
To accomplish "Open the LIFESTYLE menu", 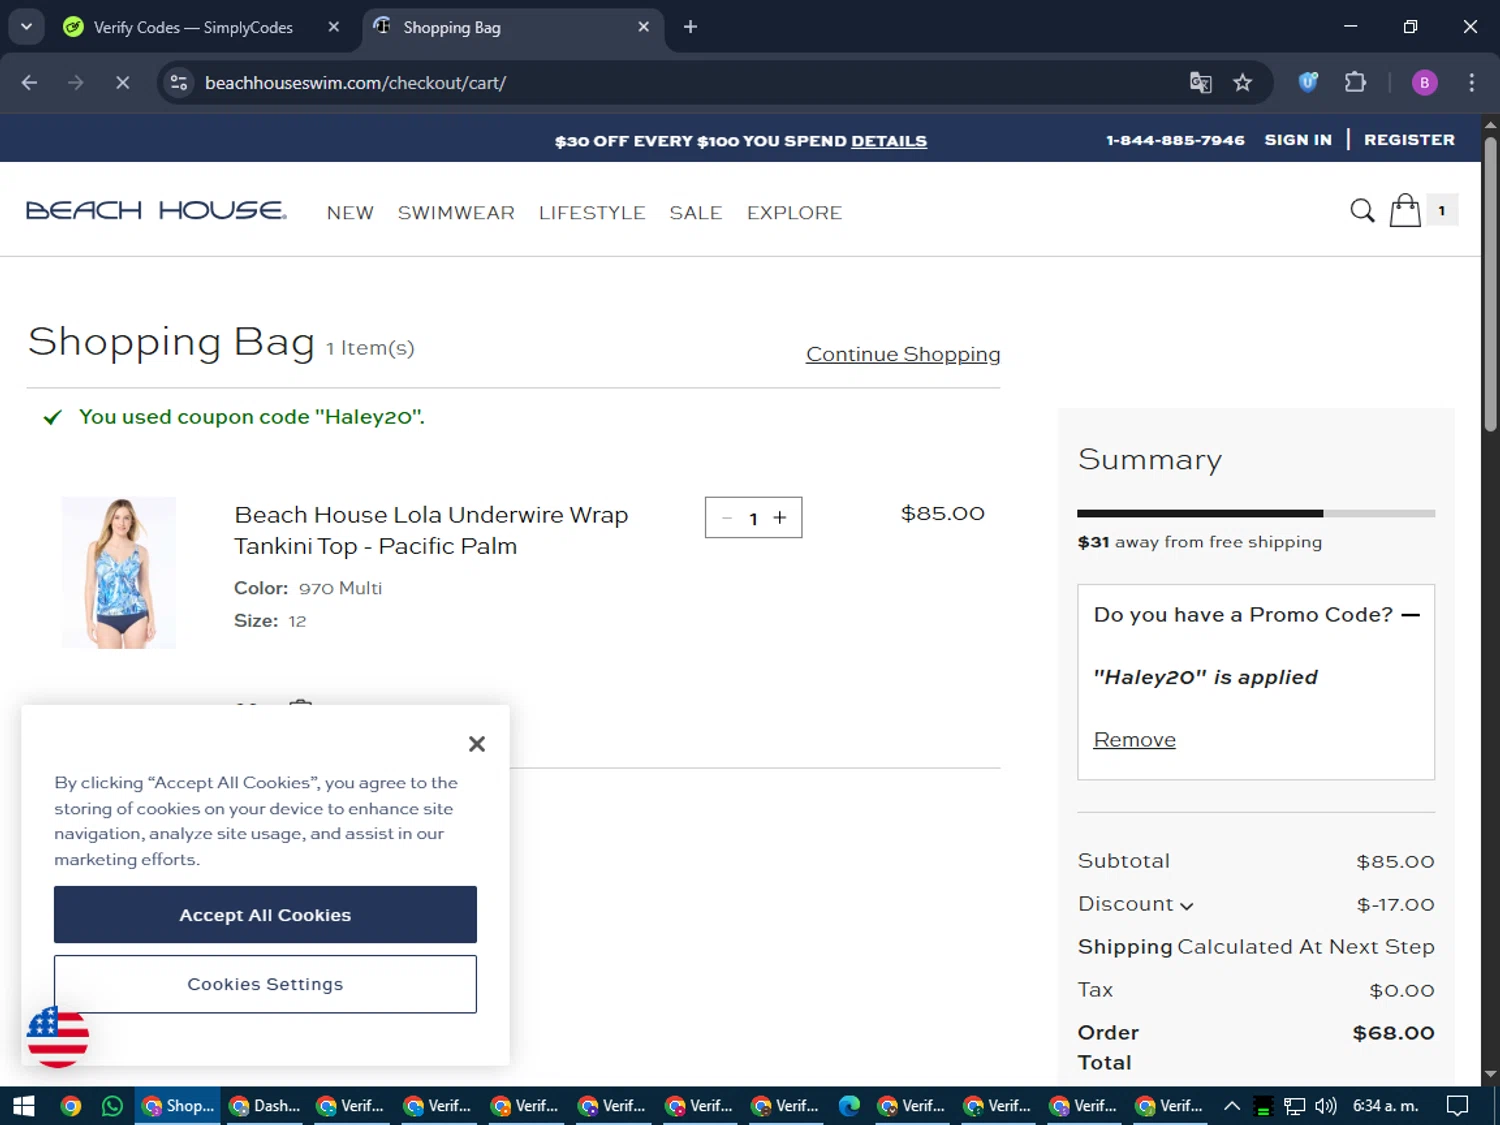I will [x=592, y=213].
